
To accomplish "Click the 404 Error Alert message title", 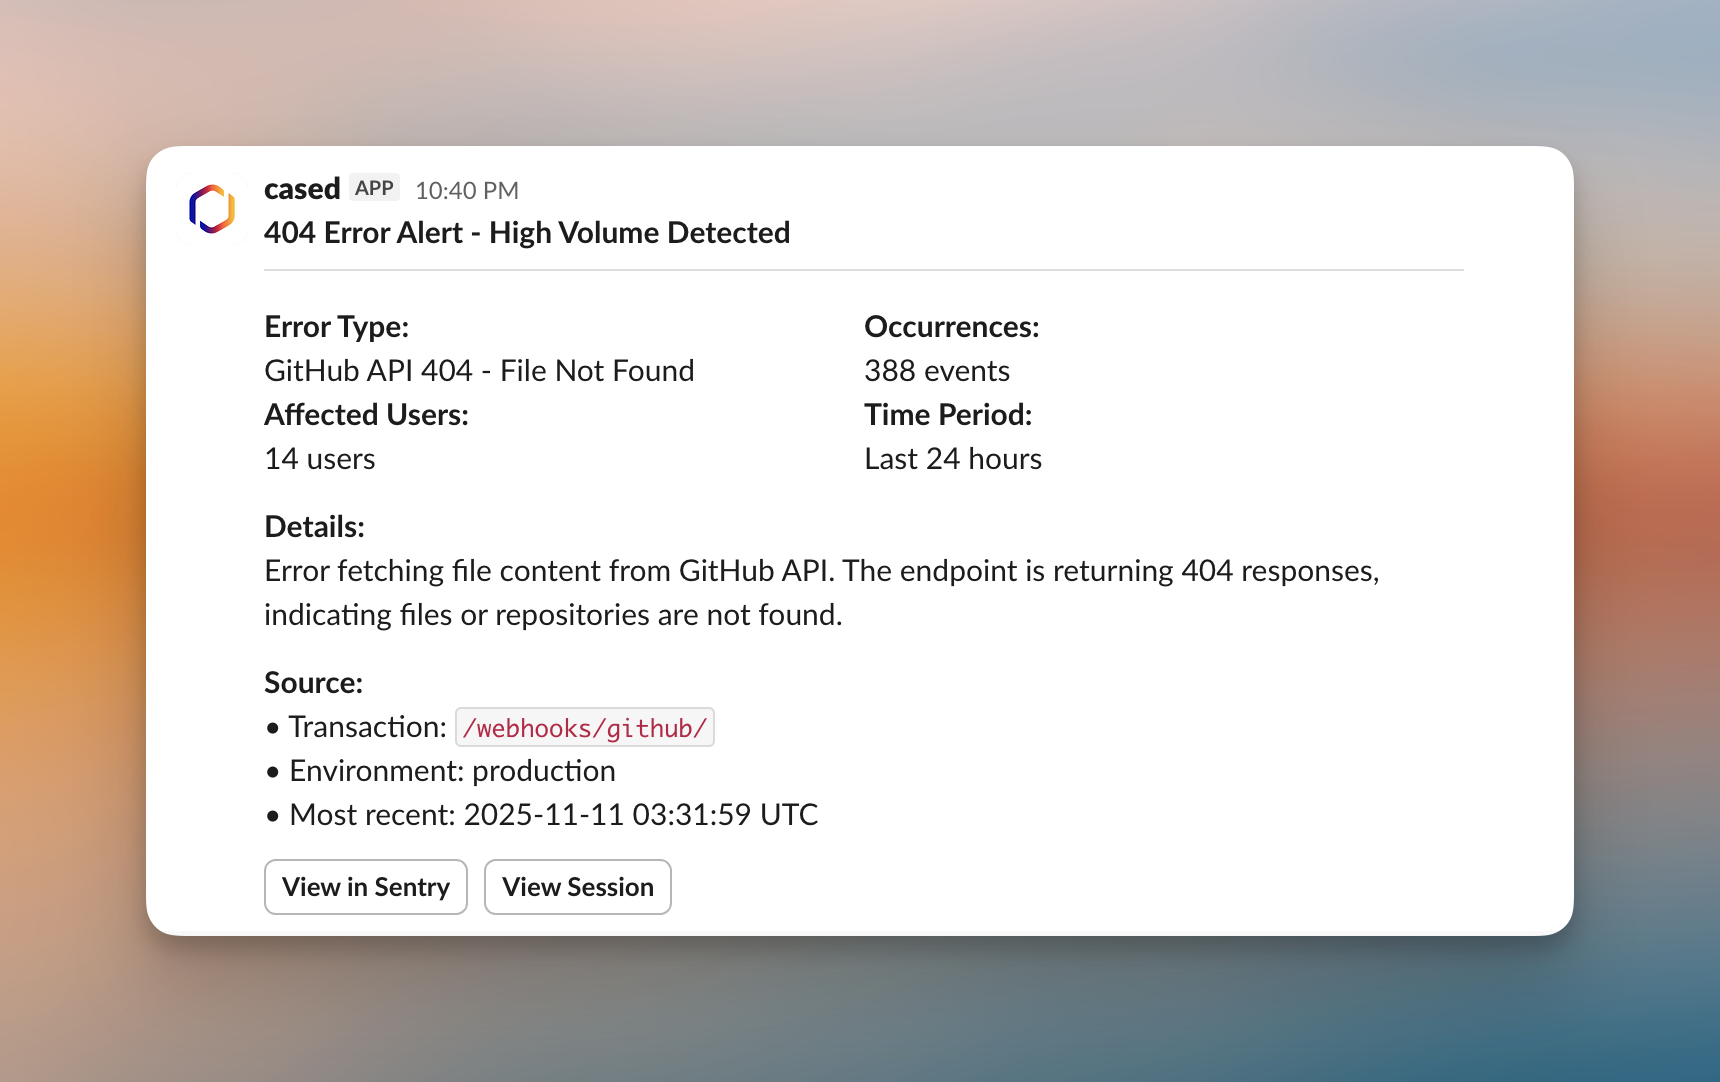I will 527,233.
